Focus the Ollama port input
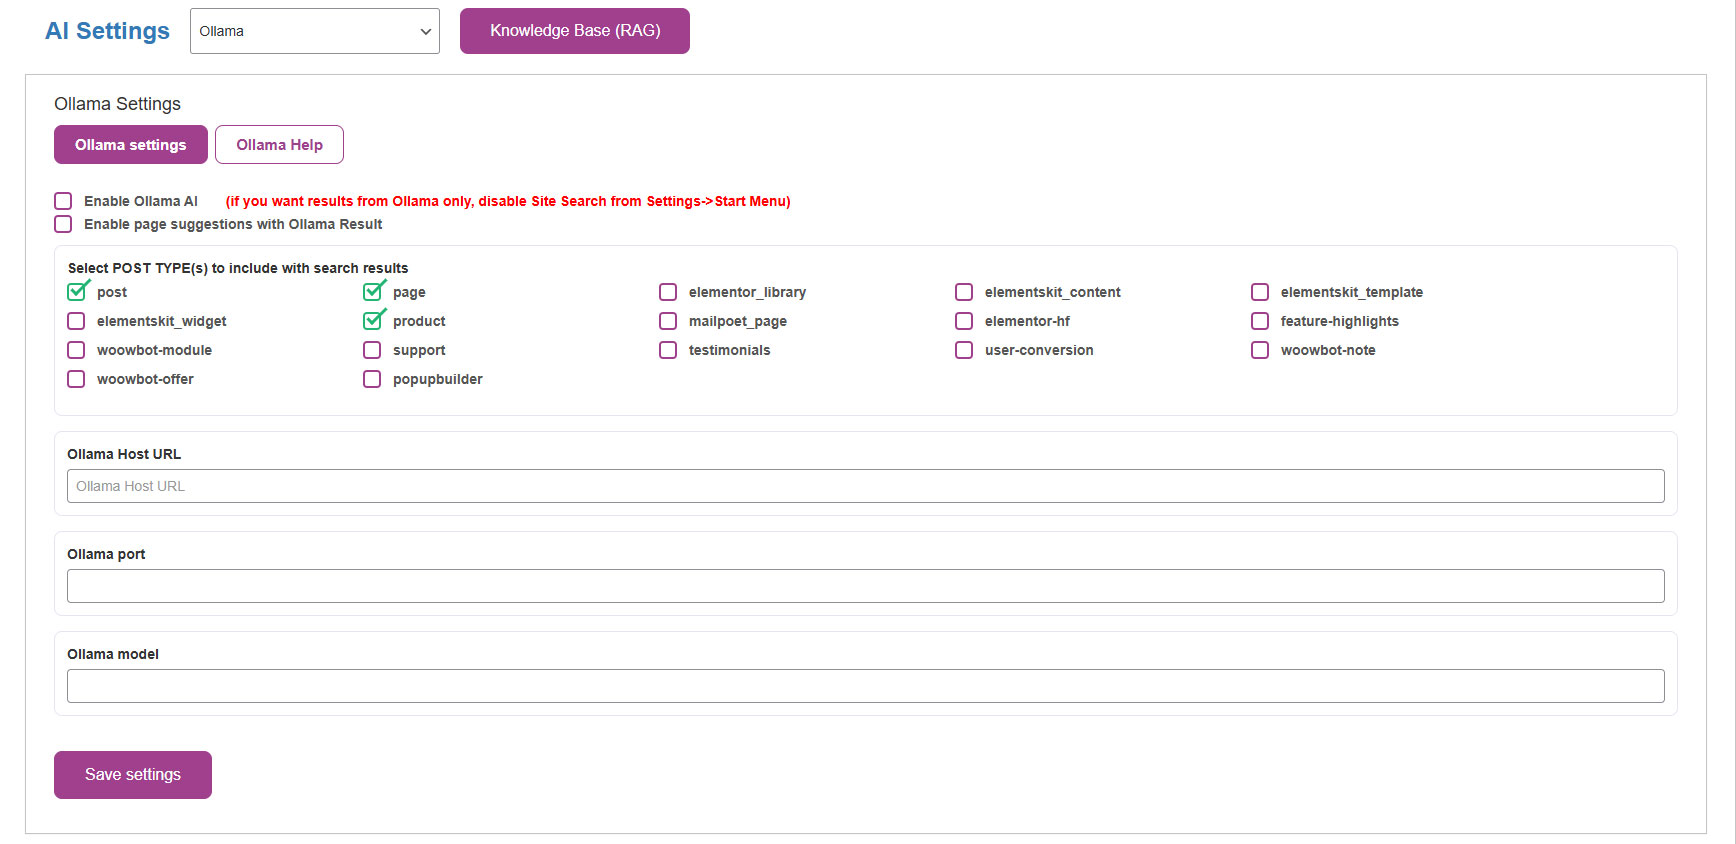The width and height of the screenshot is (1736, 844). point(865,586)
